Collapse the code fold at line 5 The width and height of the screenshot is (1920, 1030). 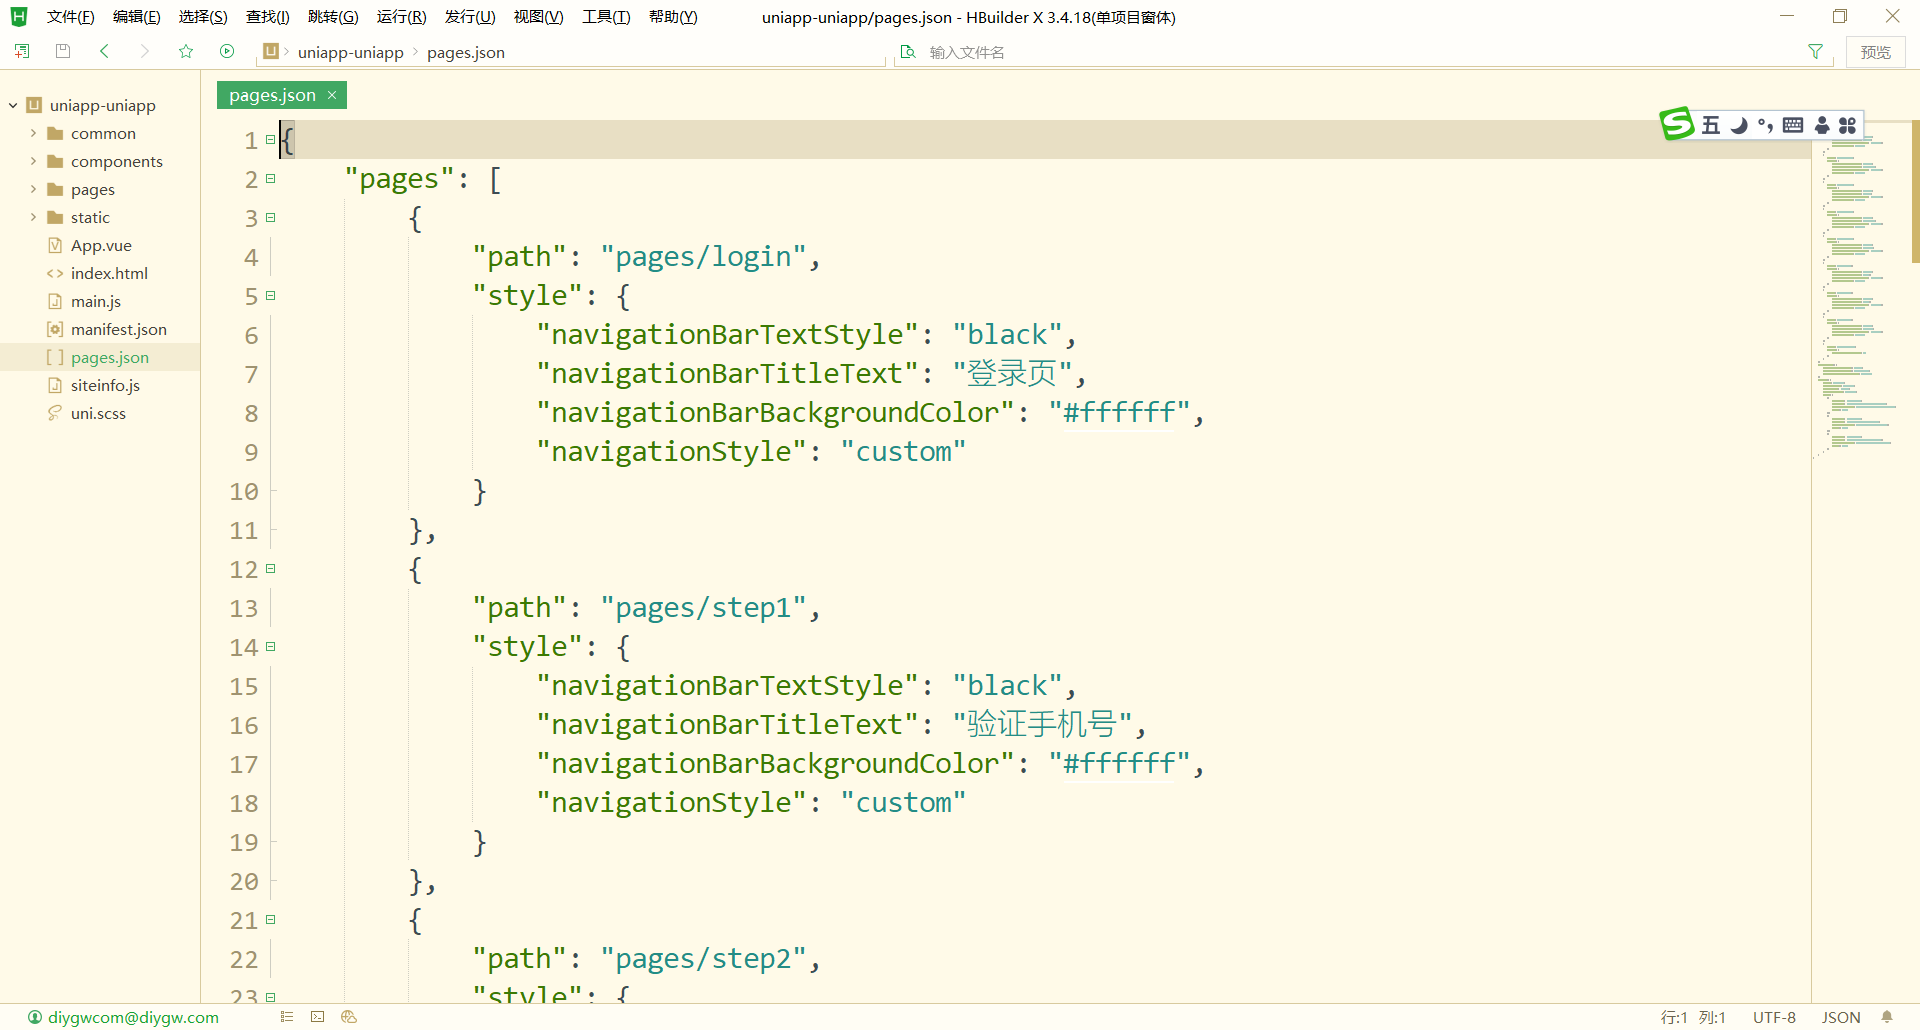tap(270, 296)
